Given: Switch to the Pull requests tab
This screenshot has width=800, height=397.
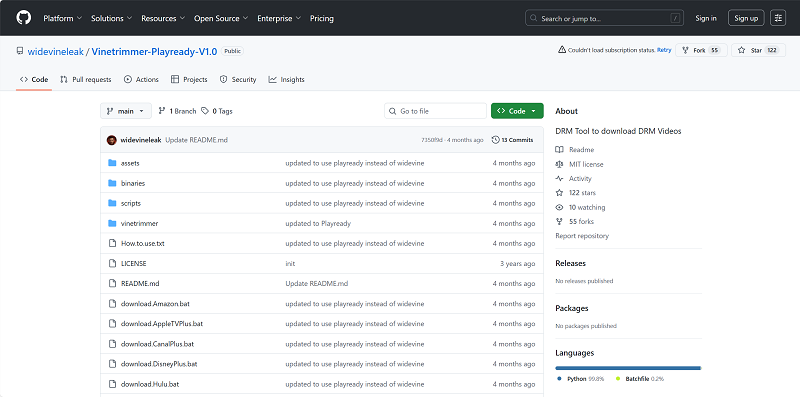Looking at the screenshot, I should point(85,80).
